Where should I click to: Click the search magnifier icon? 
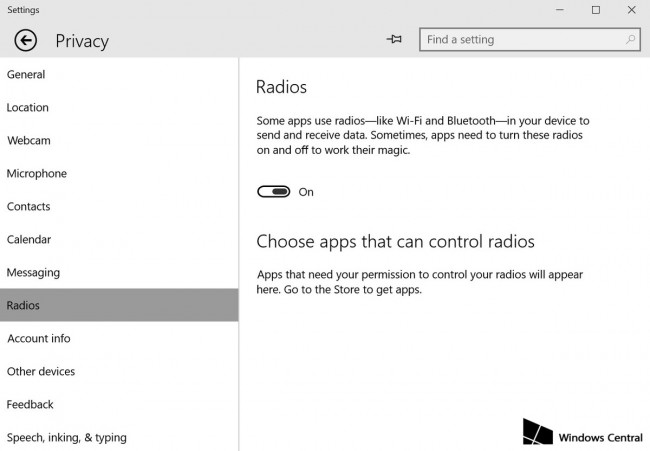point(630,40)
